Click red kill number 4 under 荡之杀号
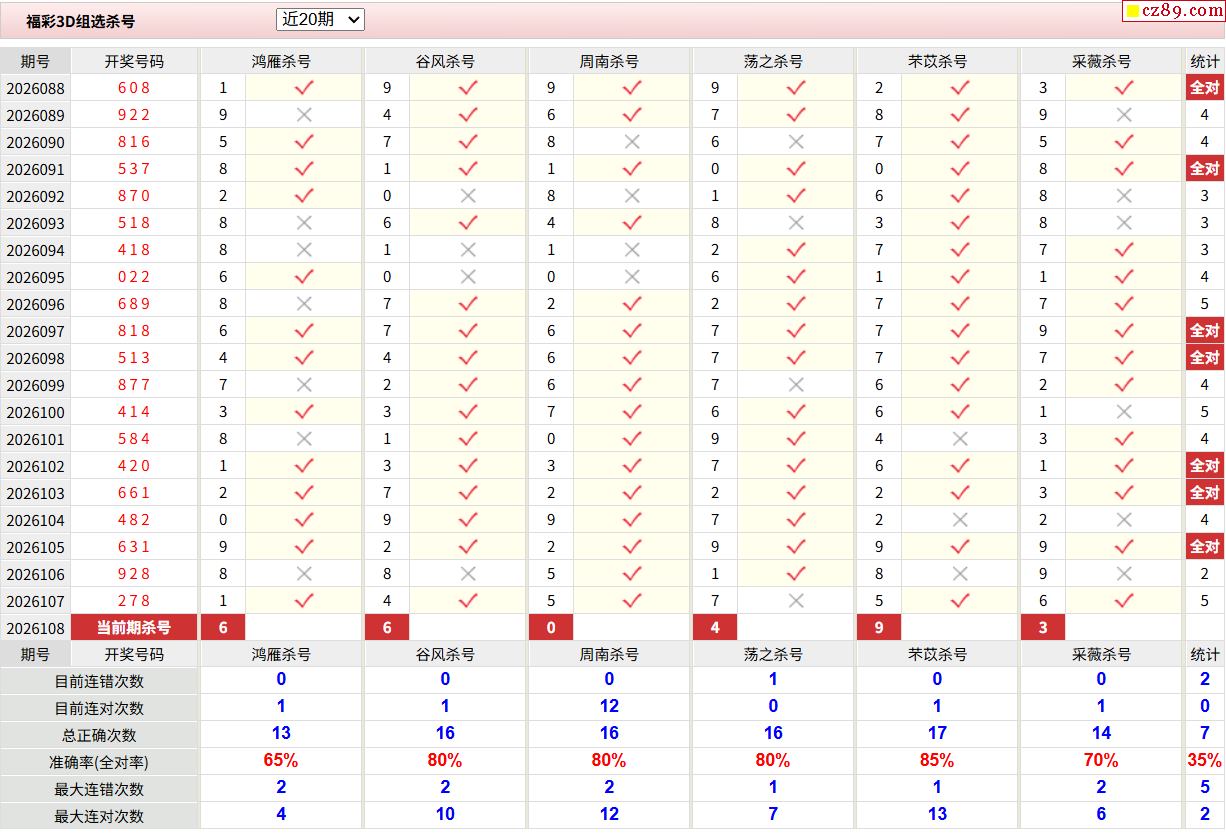This screenshot has width=1226, height=833. 715,628
